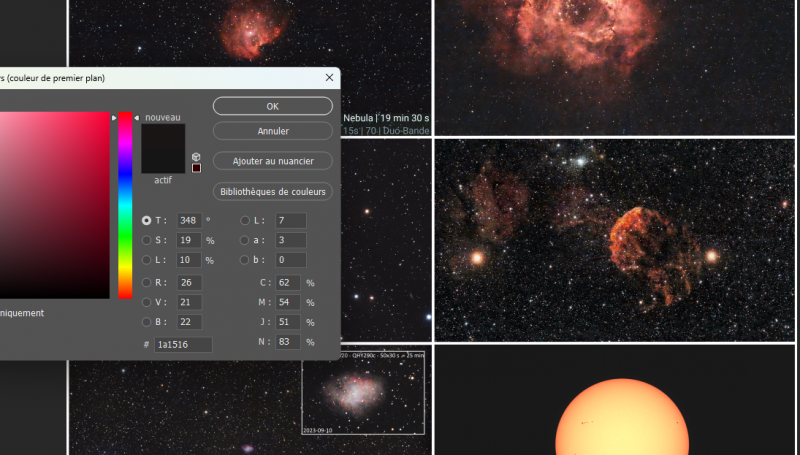Click Ajouter au nuancier
The image size is (800, 455).
click(x=272, y=161)
